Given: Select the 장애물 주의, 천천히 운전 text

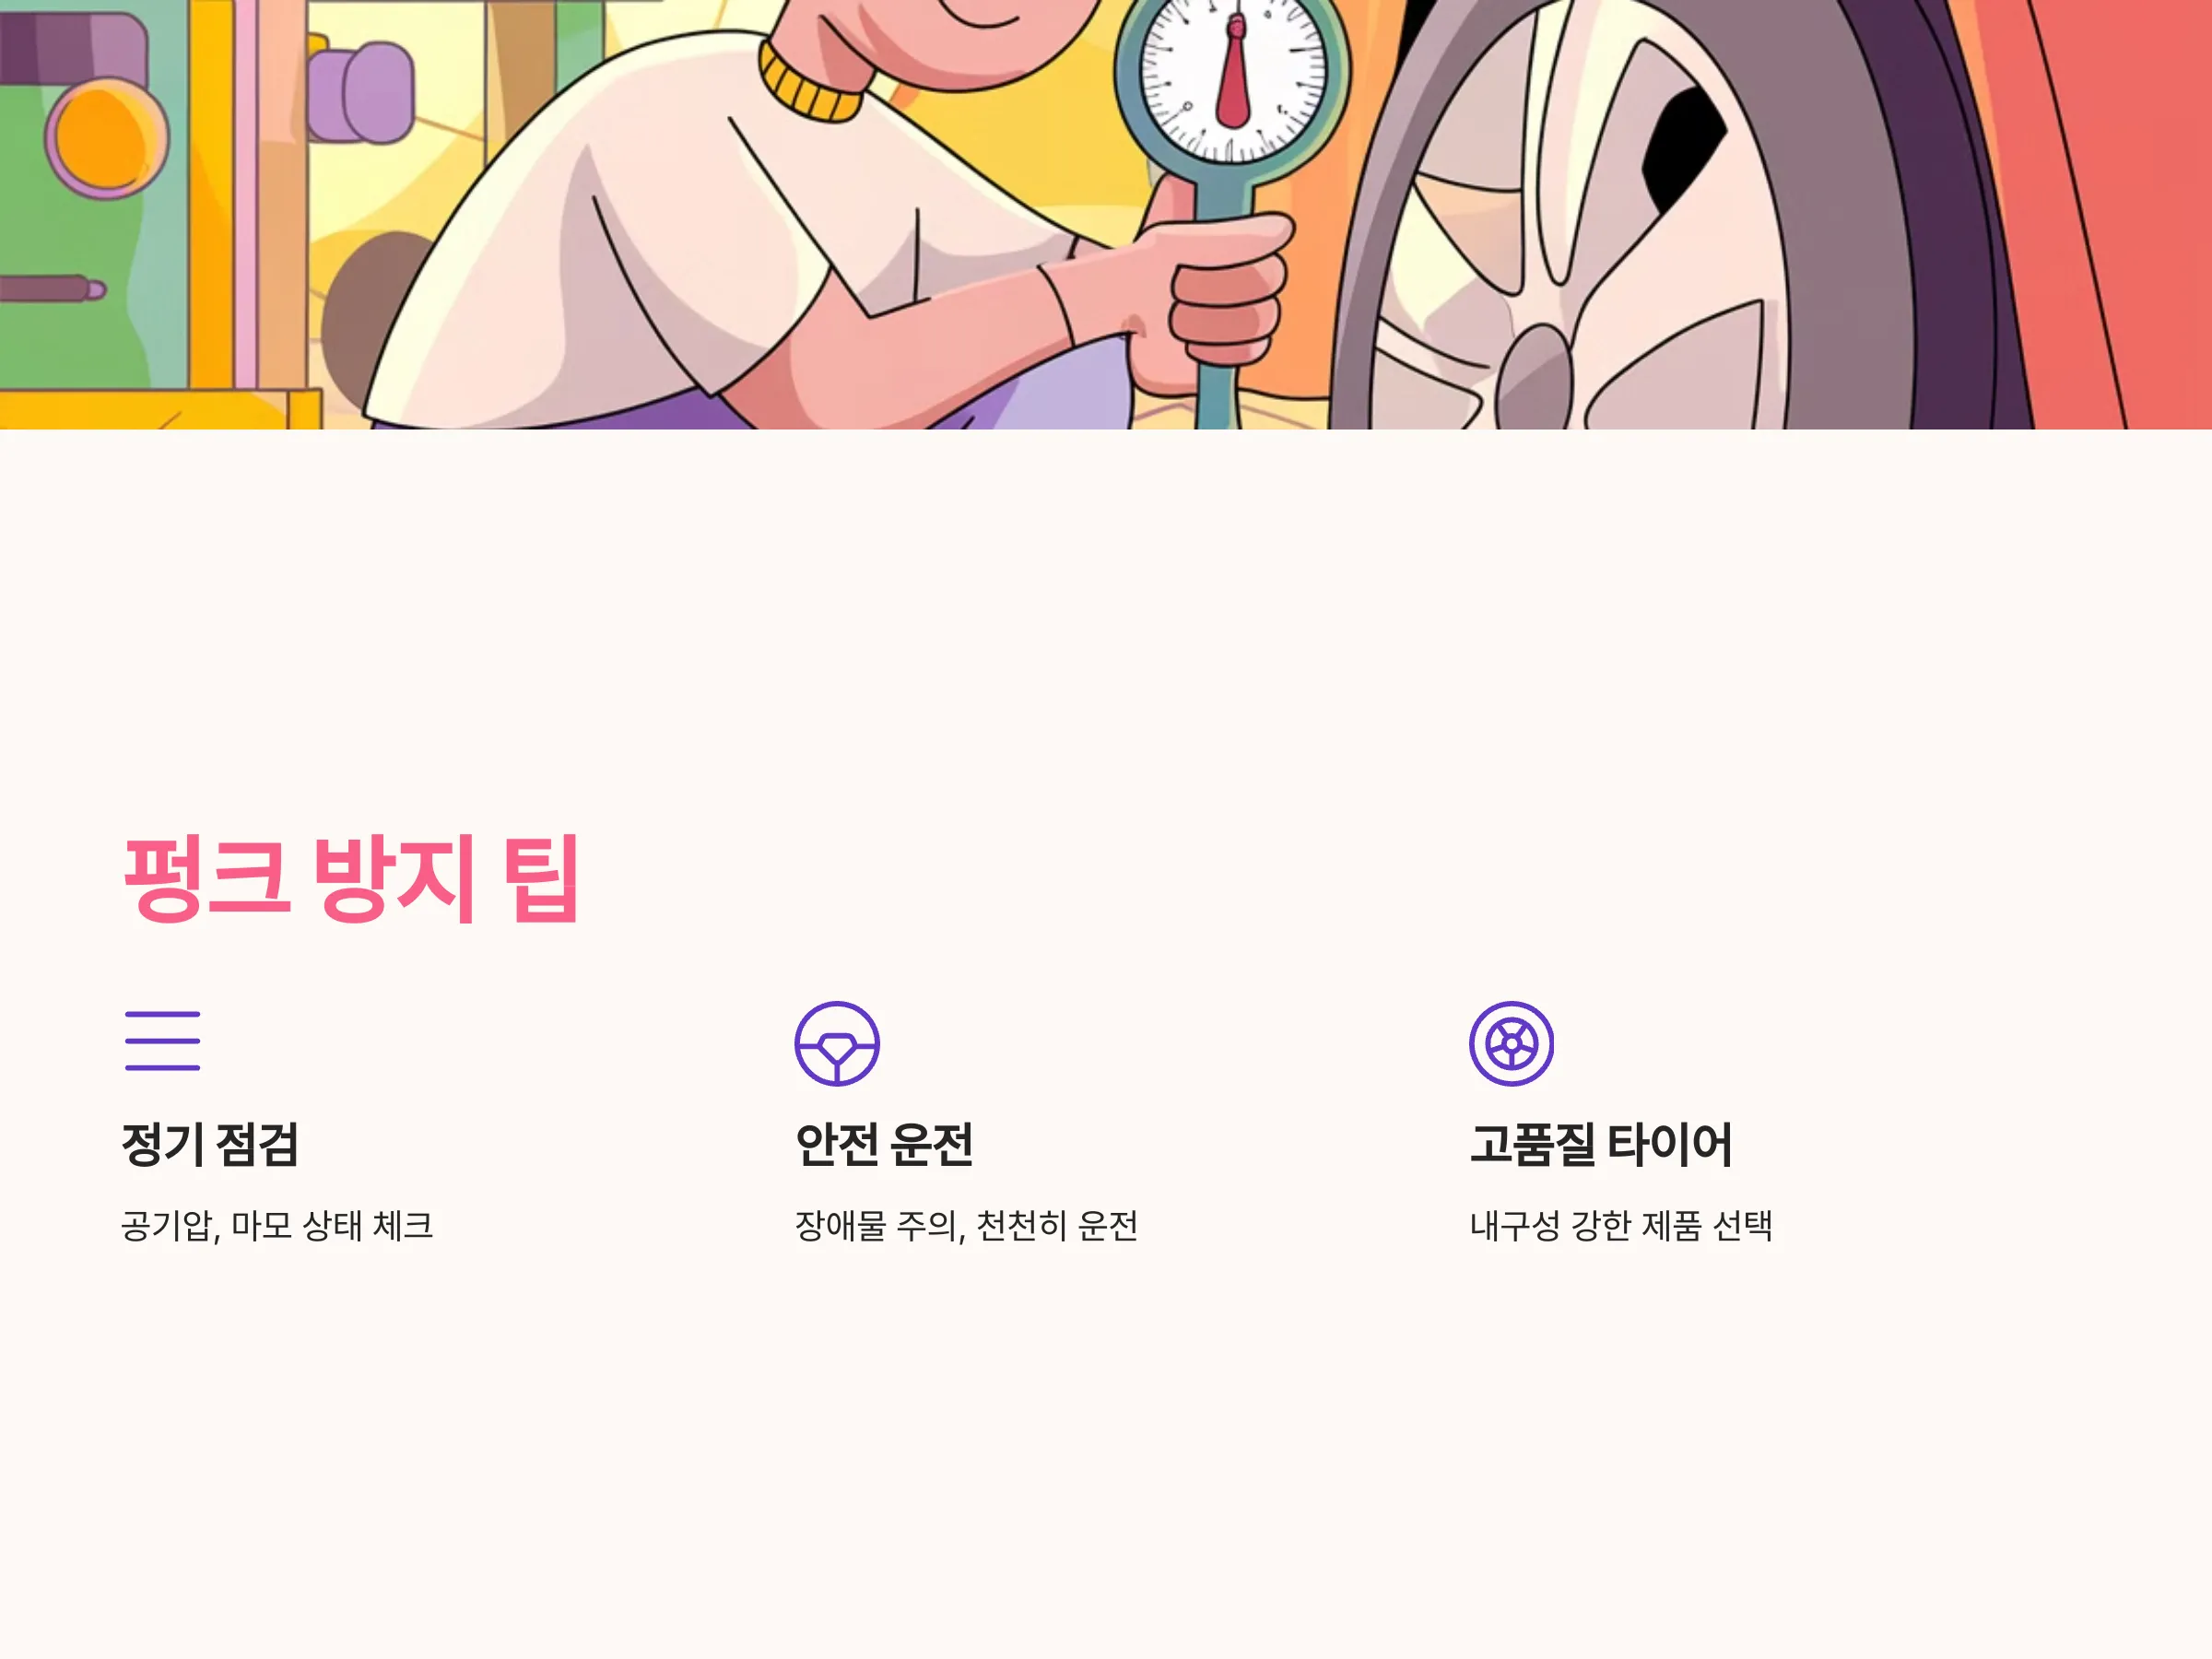Looking at the screenshot, I should (x=966, y=1226).
